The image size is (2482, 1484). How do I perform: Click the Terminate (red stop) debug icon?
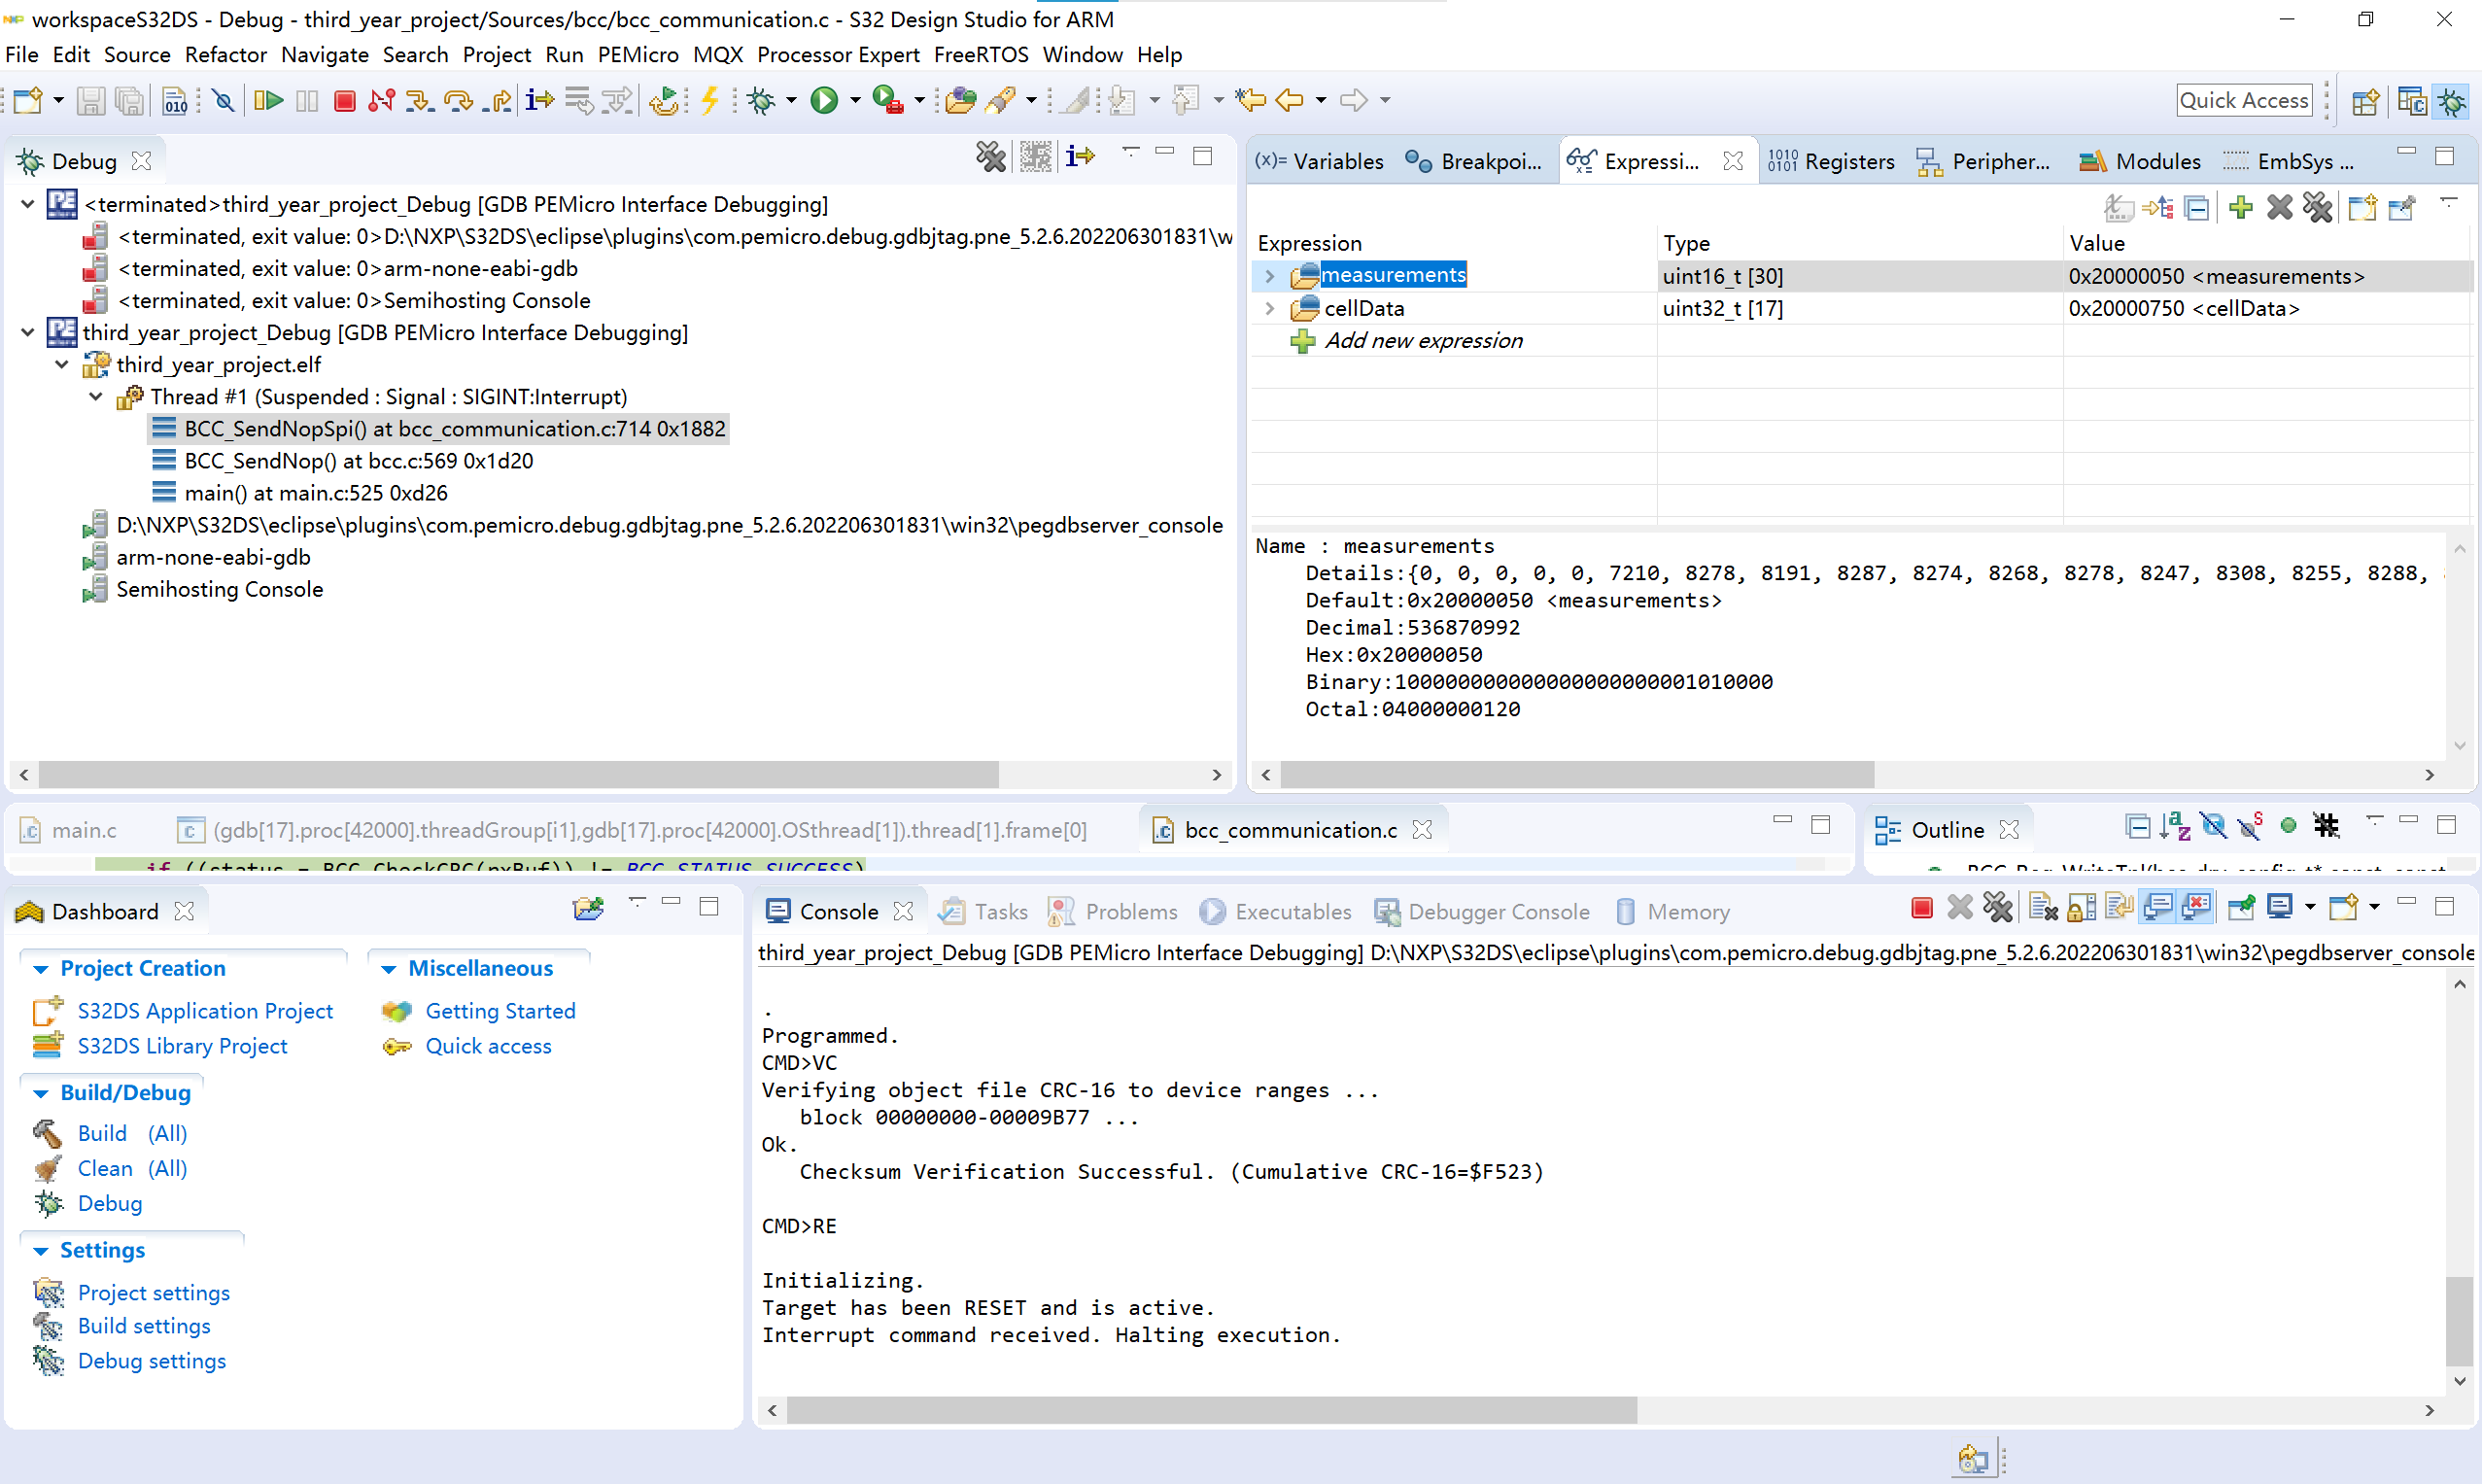(x=343, y=100)
